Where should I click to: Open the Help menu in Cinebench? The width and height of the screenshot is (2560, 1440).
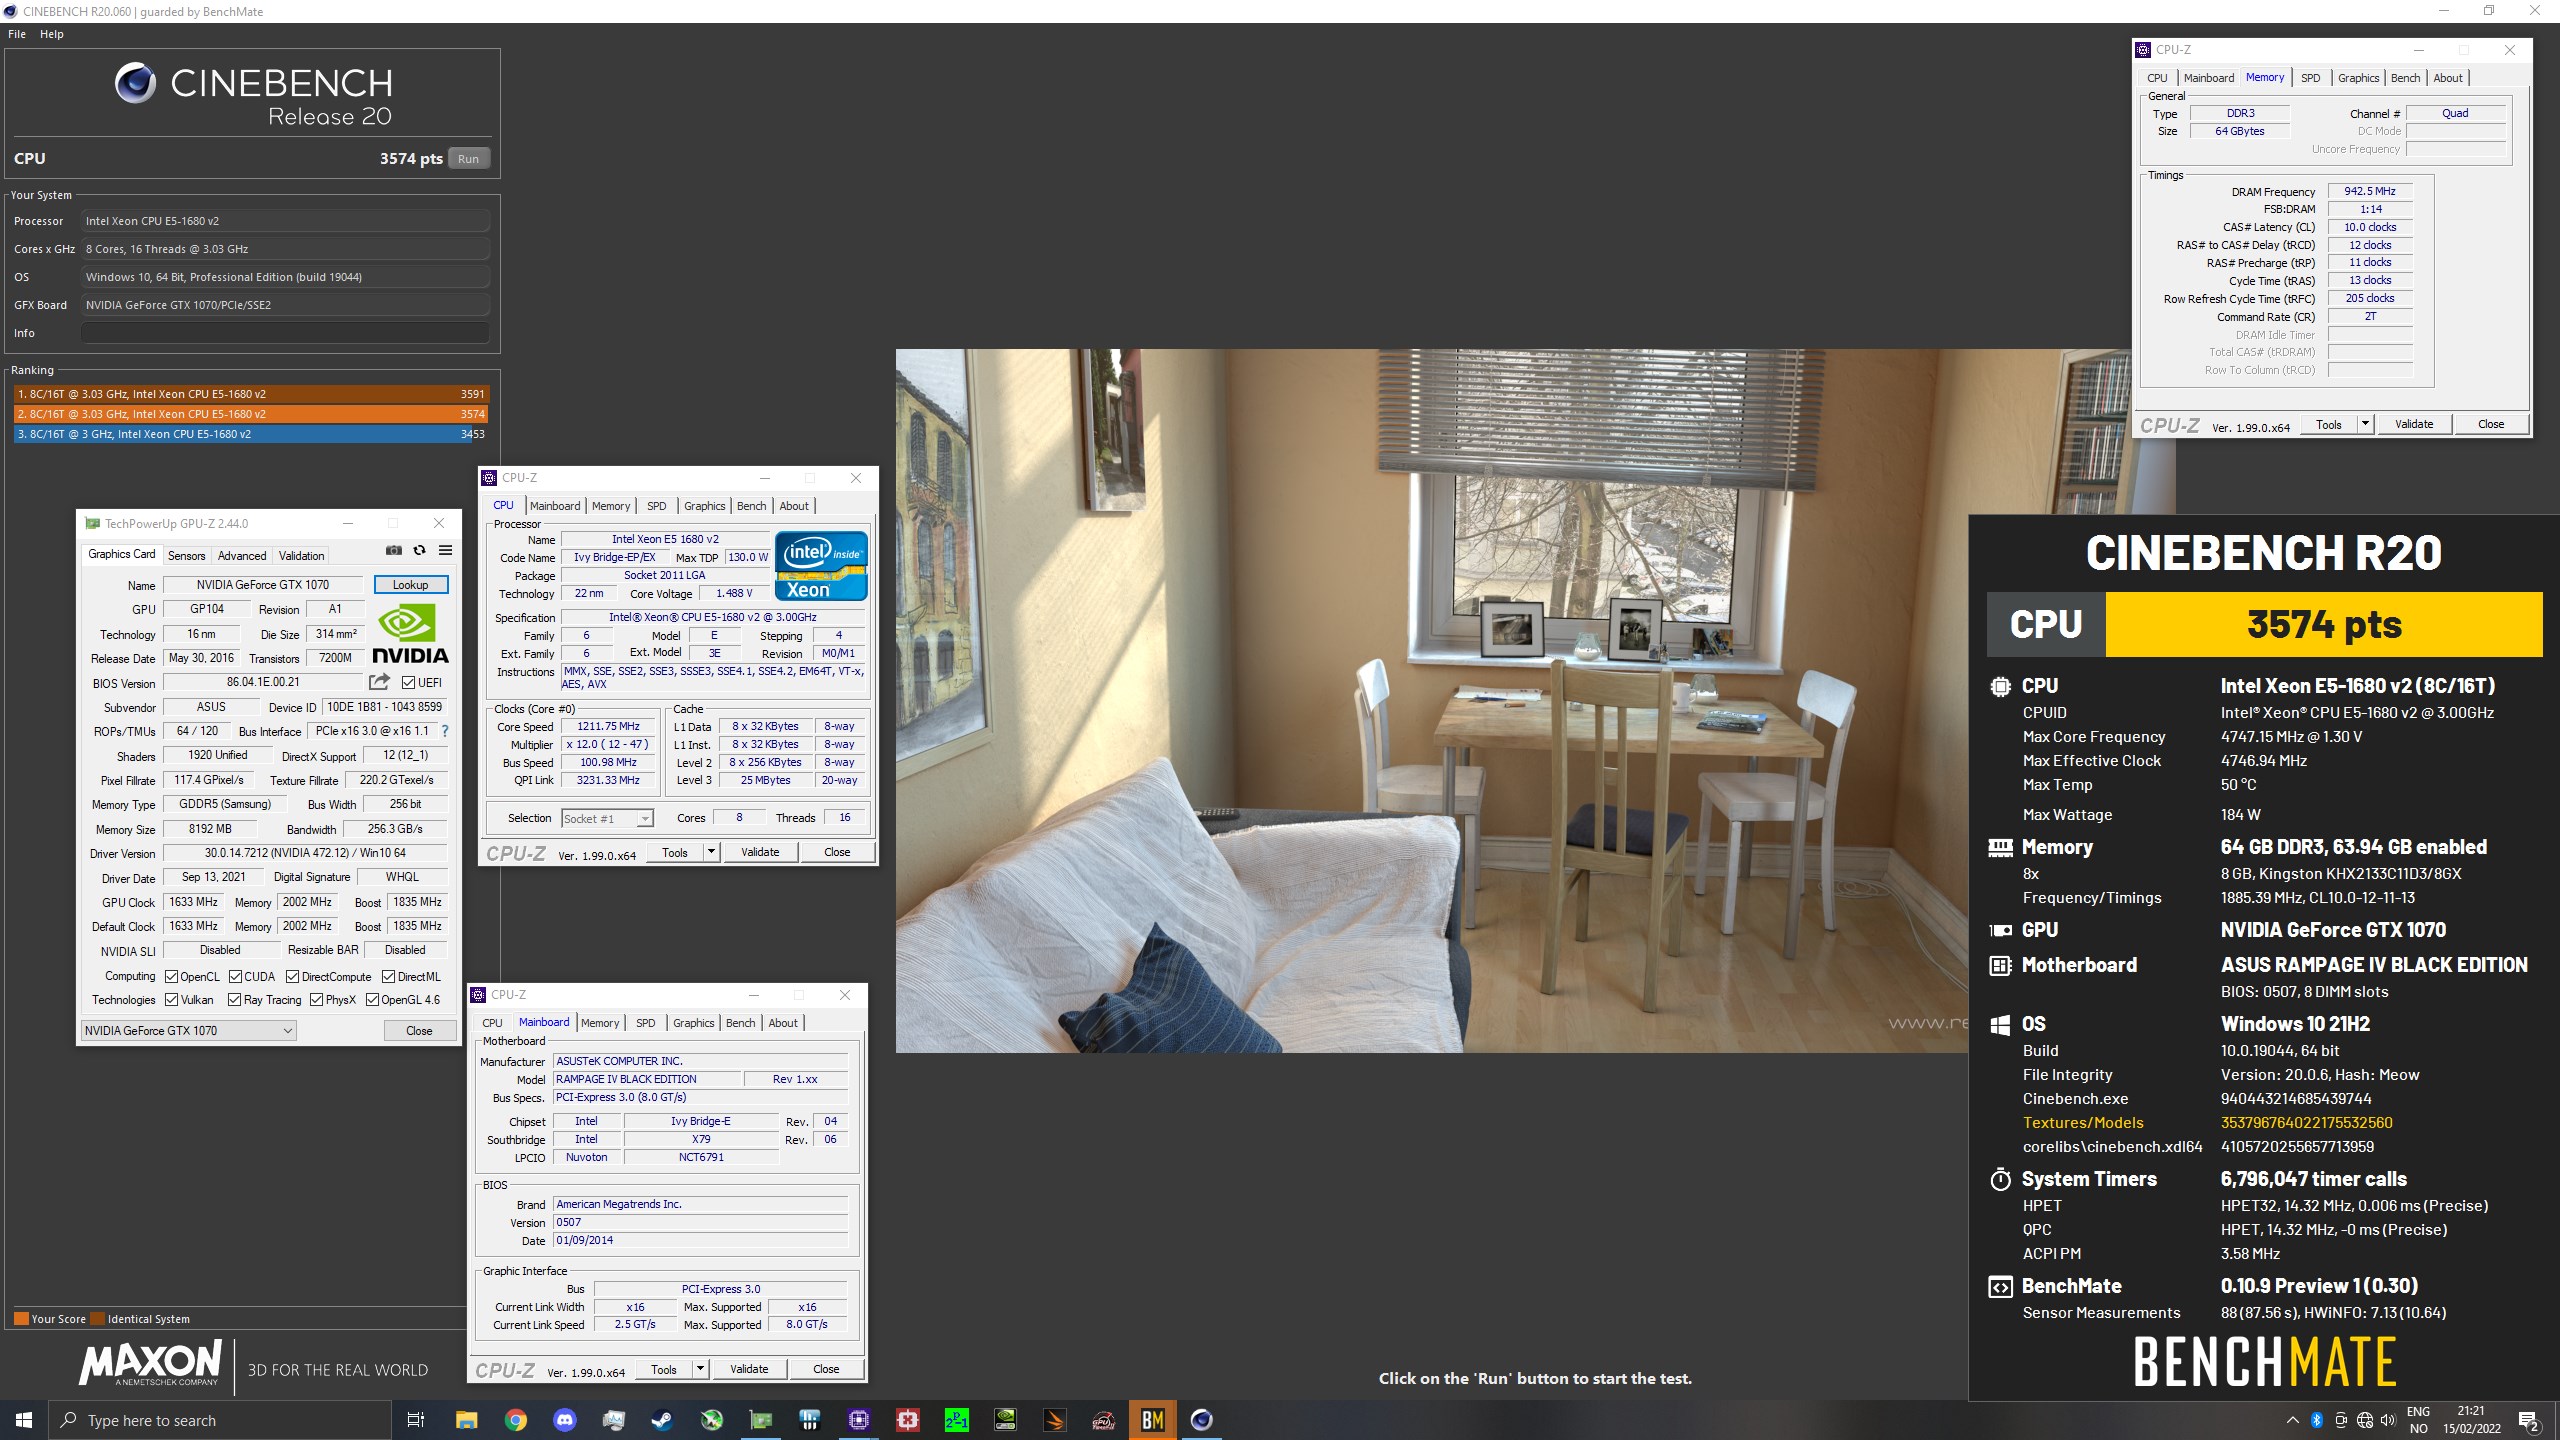(x=52, y=34)
